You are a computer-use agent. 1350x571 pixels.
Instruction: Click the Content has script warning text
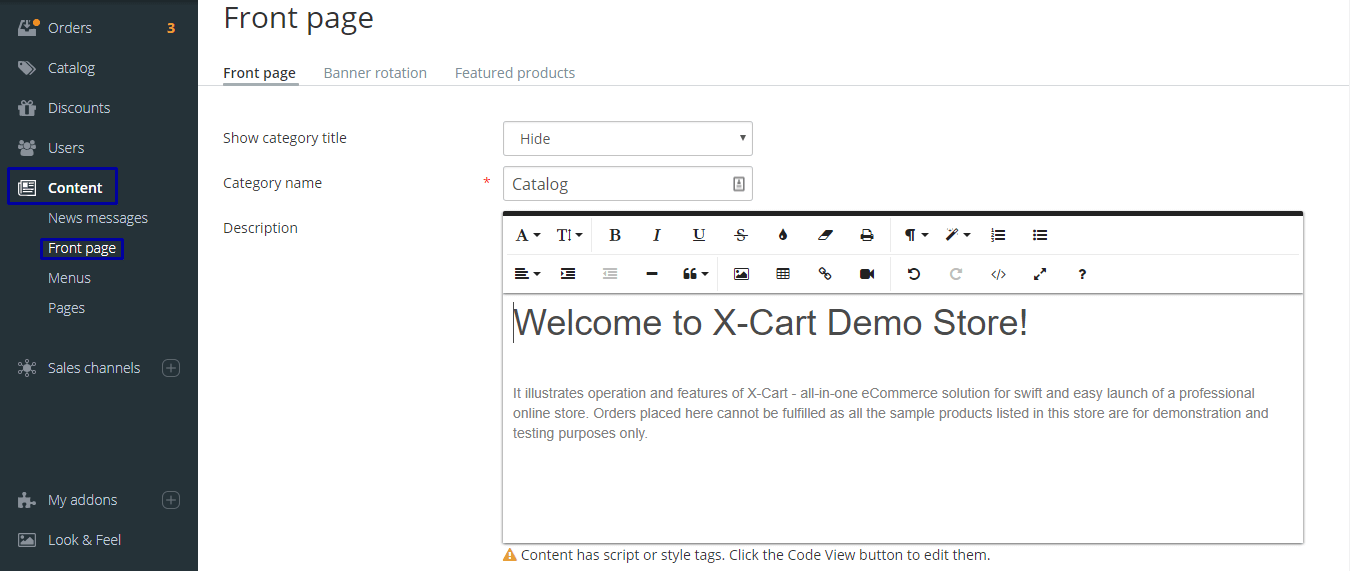[x=756, y=555]
